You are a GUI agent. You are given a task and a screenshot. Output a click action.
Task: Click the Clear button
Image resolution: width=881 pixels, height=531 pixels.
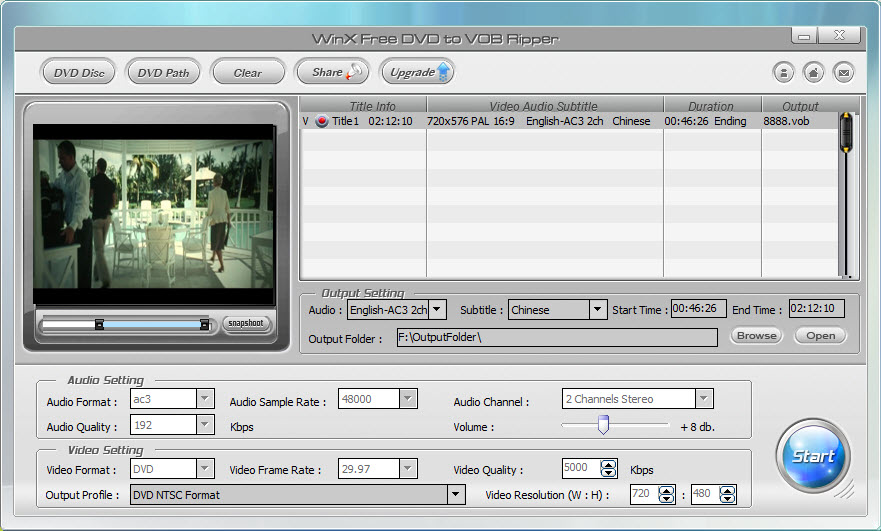248,72
